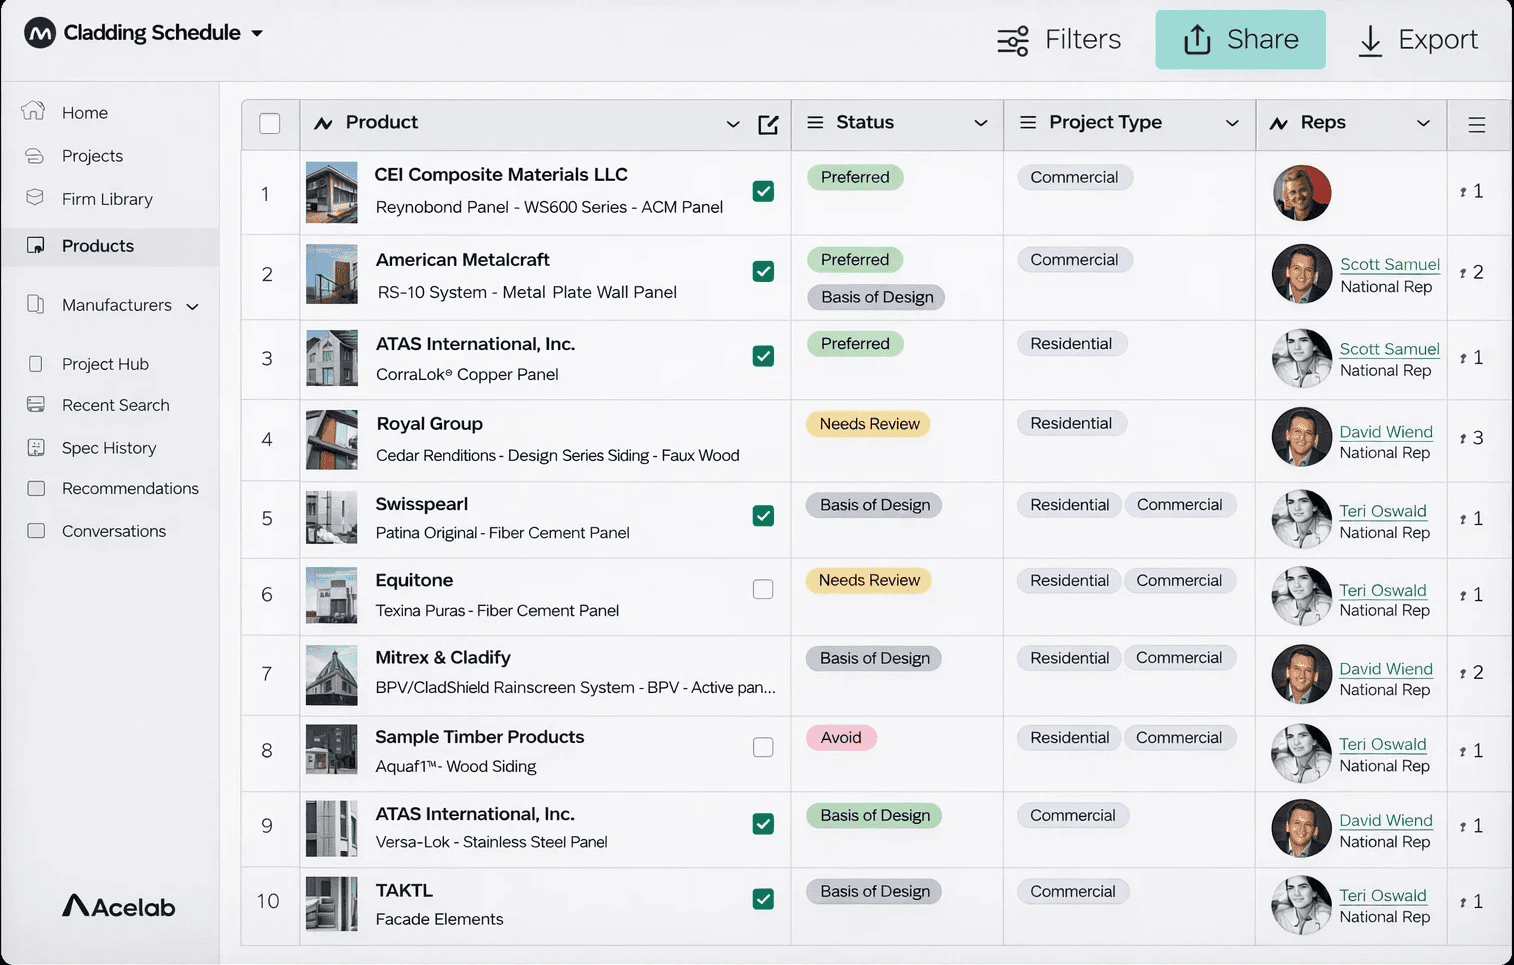The height and width of the screenshot is (965, 1514).
Task: Open the Product column chevron dropdown
Action: tap(733, 124)
